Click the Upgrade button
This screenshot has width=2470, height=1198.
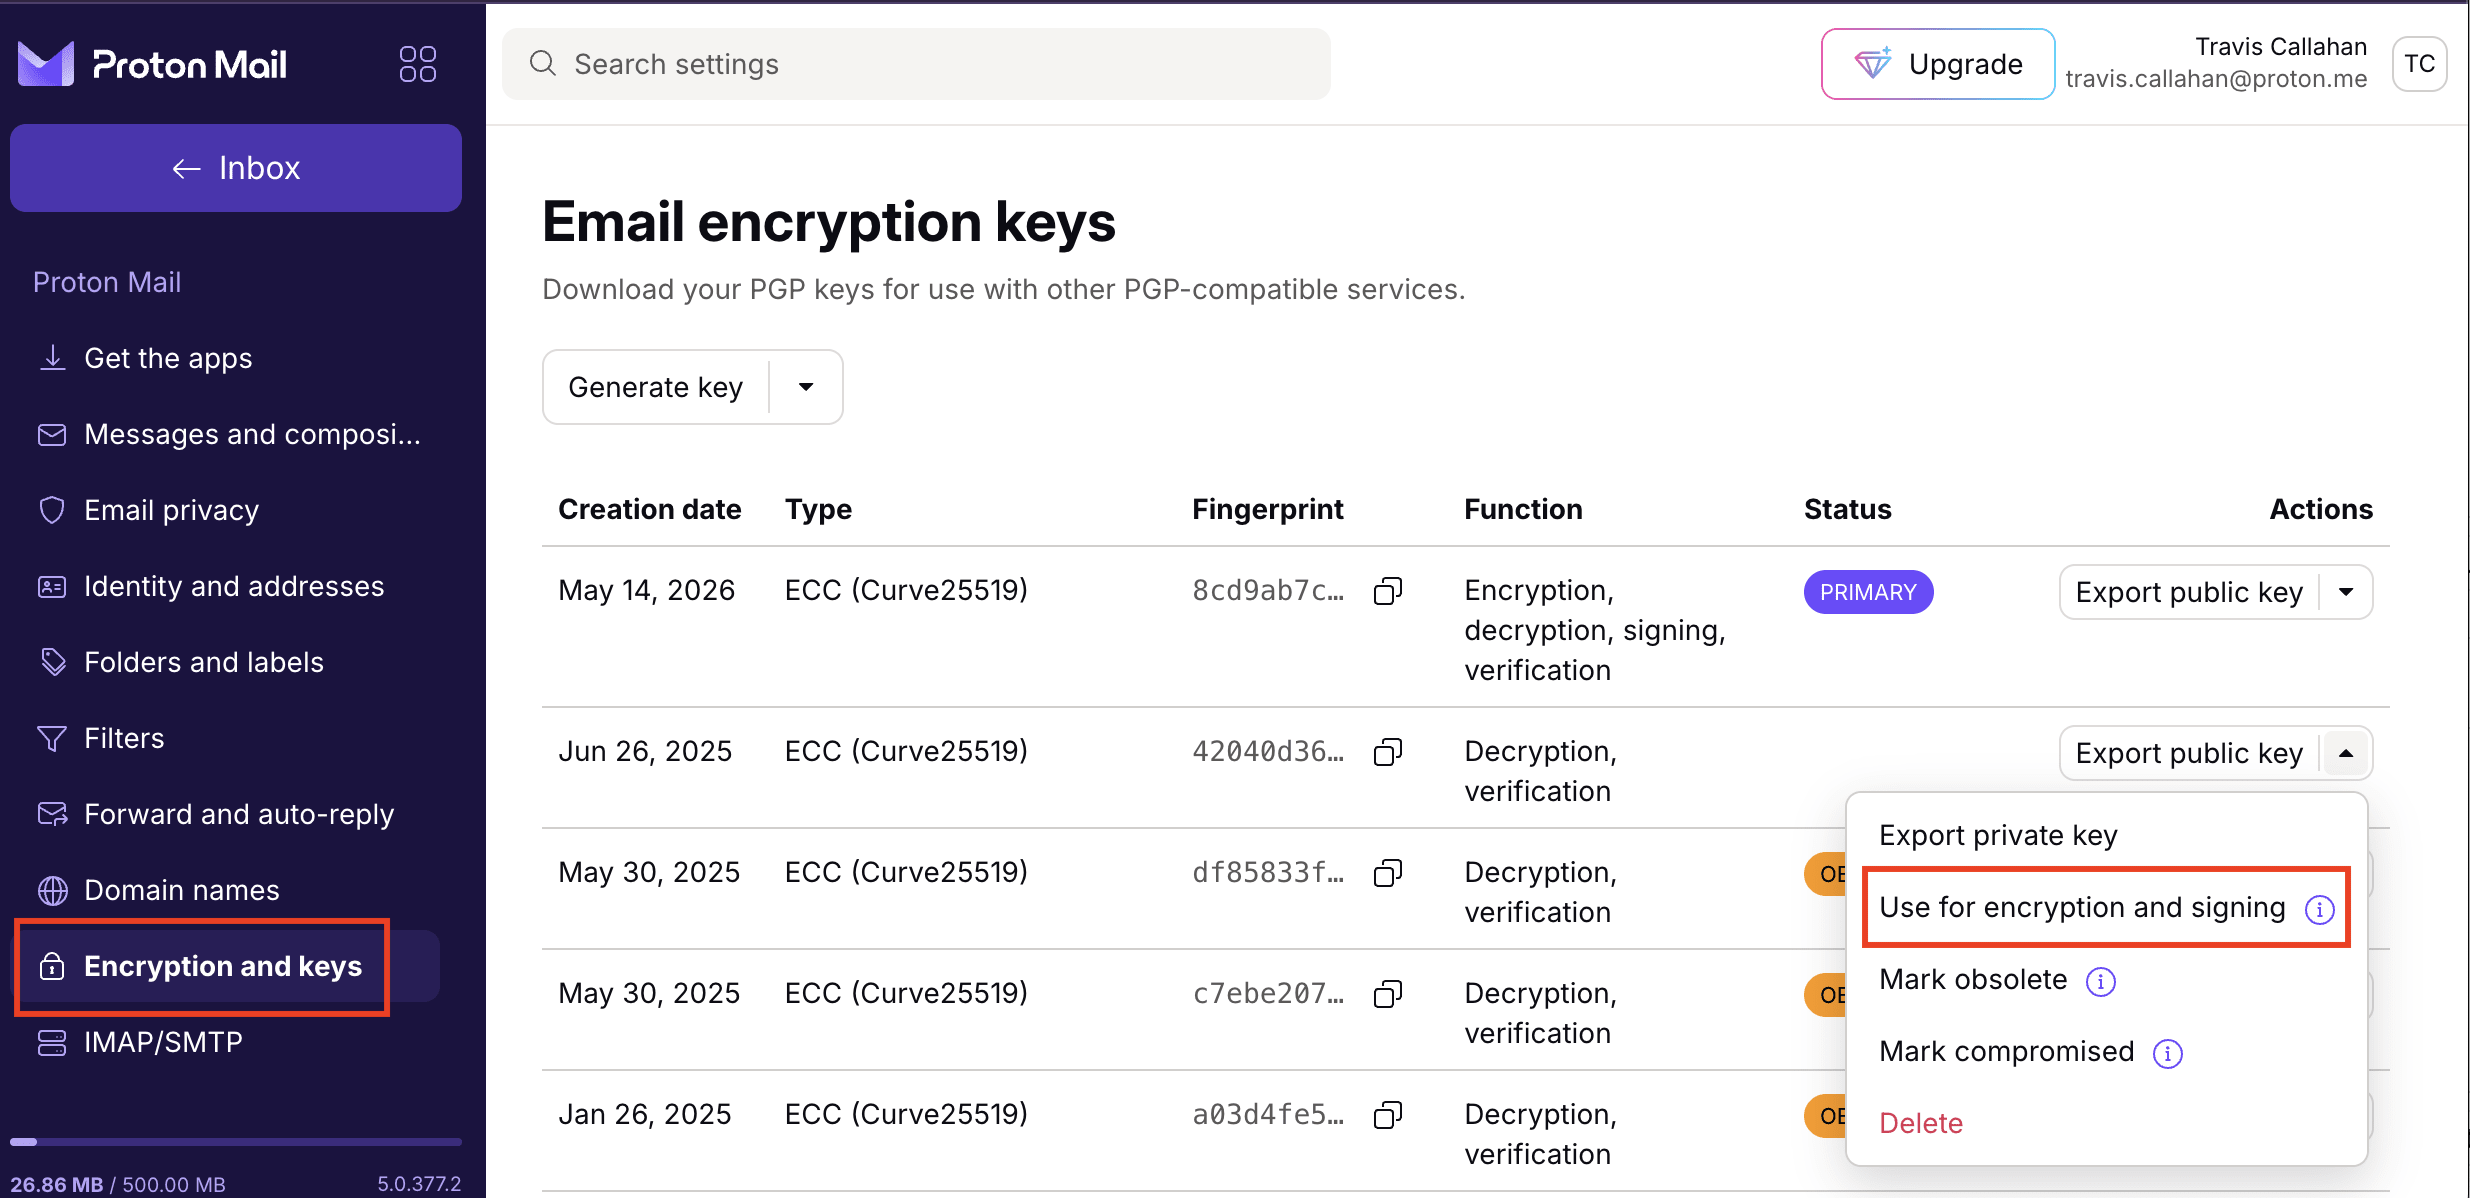(1937, 64)
